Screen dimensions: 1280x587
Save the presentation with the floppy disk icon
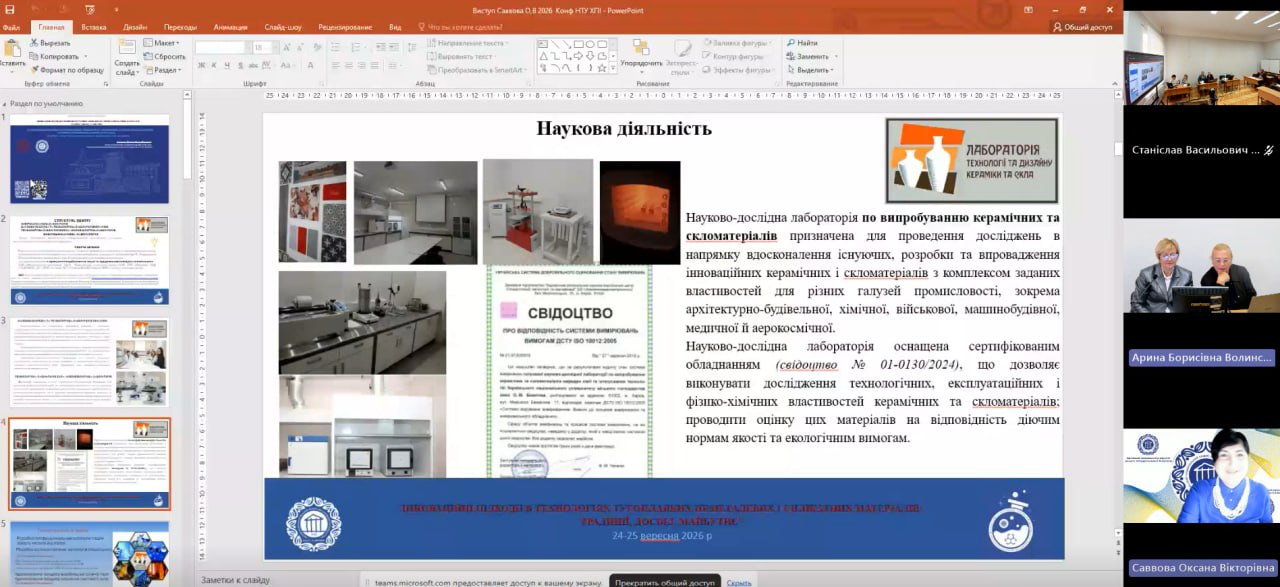pos(8,10)
